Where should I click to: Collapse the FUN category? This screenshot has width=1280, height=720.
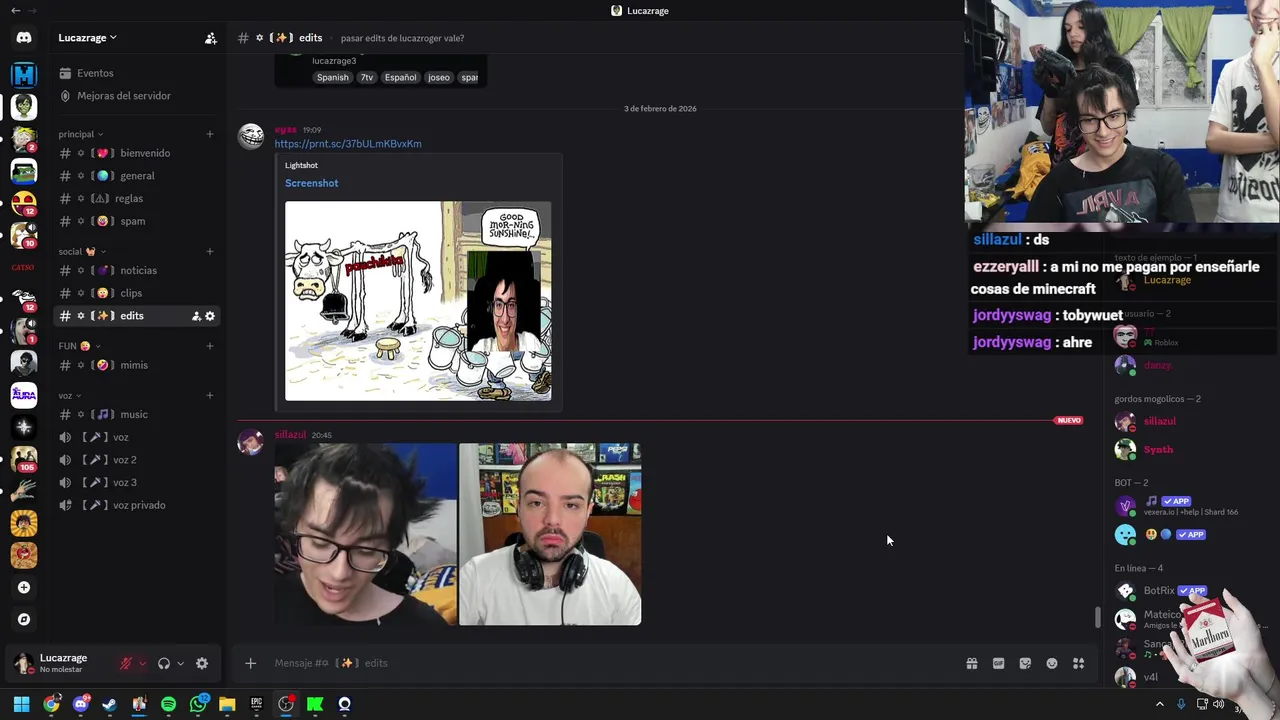point(79,346)
